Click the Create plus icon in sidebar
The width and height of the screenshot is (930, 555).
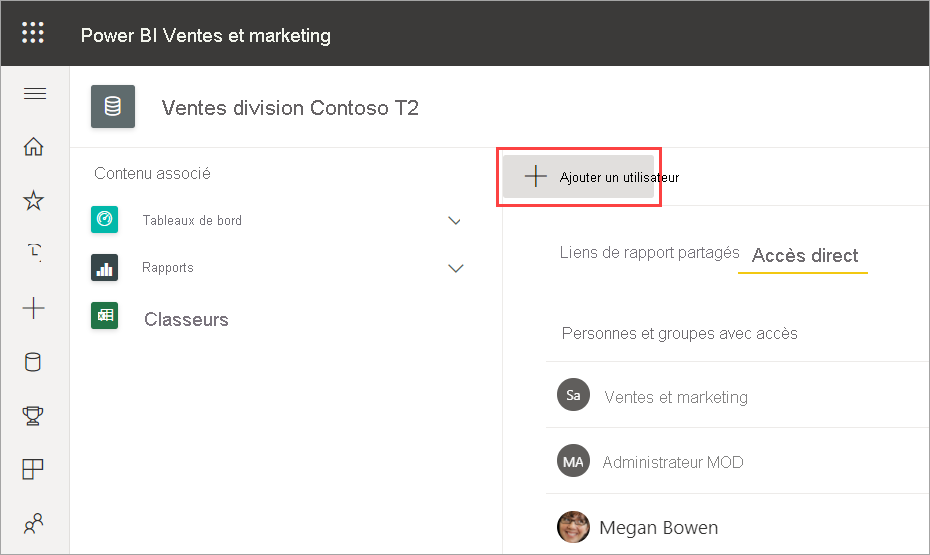click(x=34, y=308)
